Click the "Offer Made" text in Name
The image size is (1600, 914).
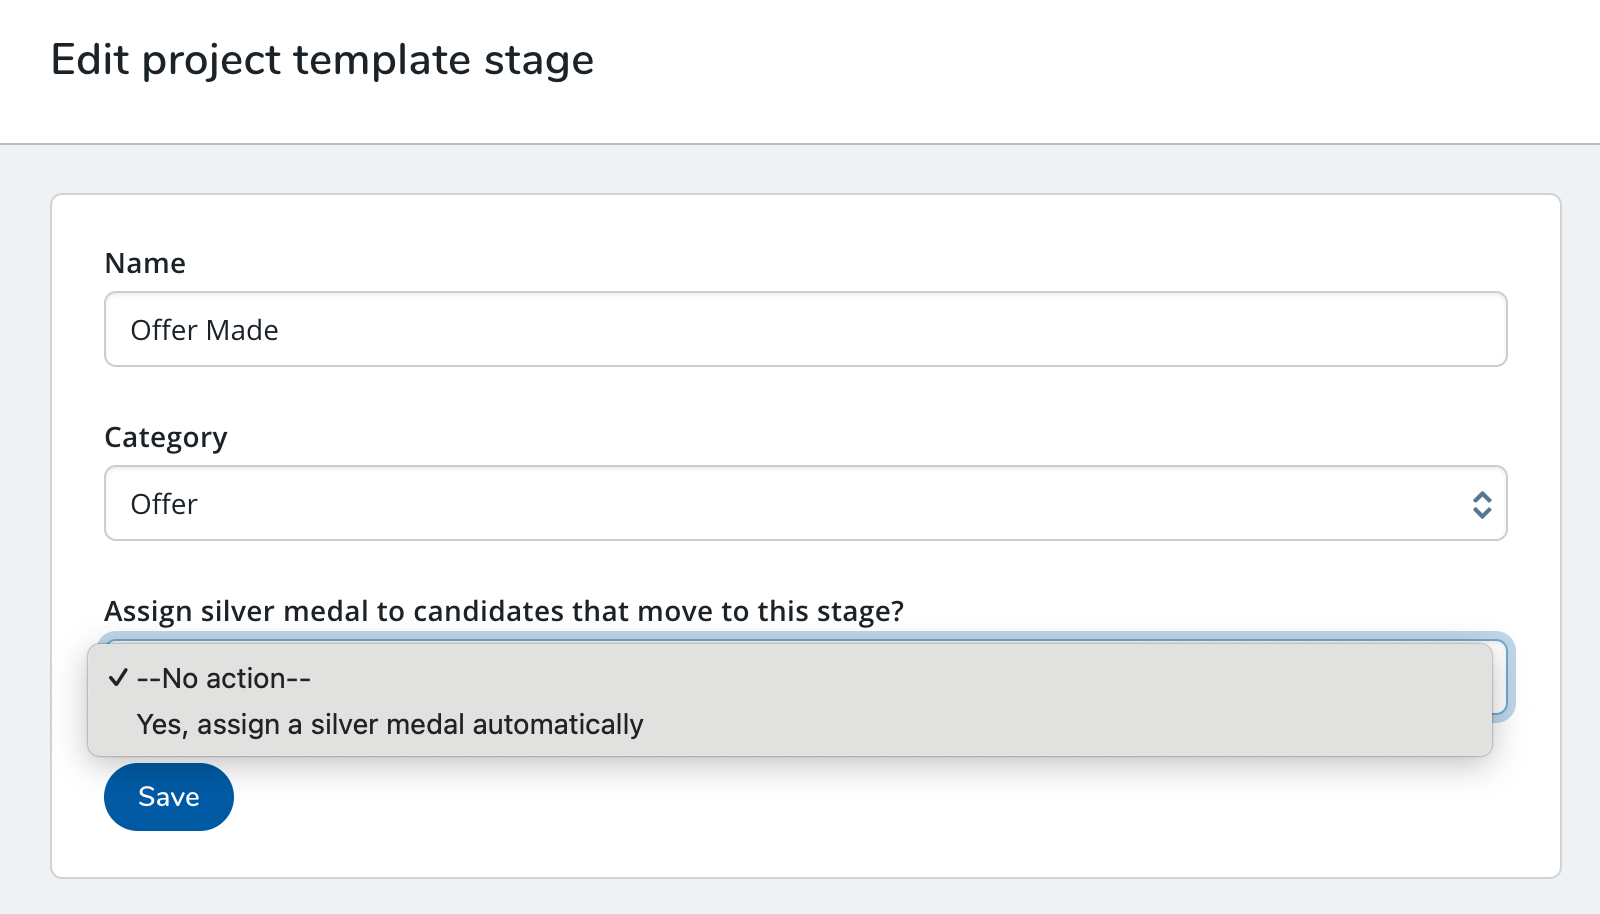click(x=205, y=330)
